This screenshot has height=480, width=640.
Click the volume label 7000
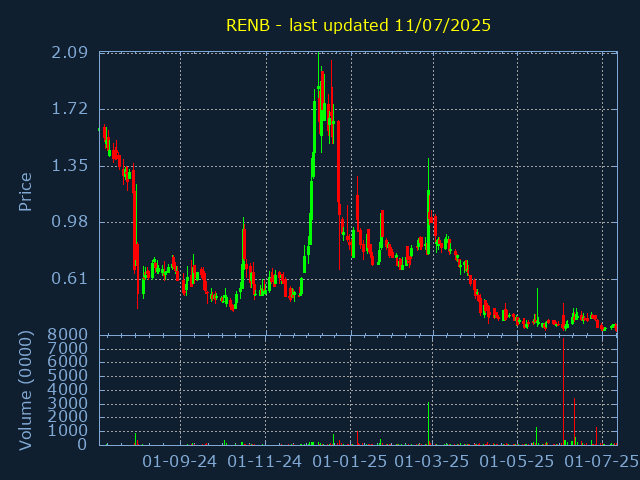tap(68, 348)
